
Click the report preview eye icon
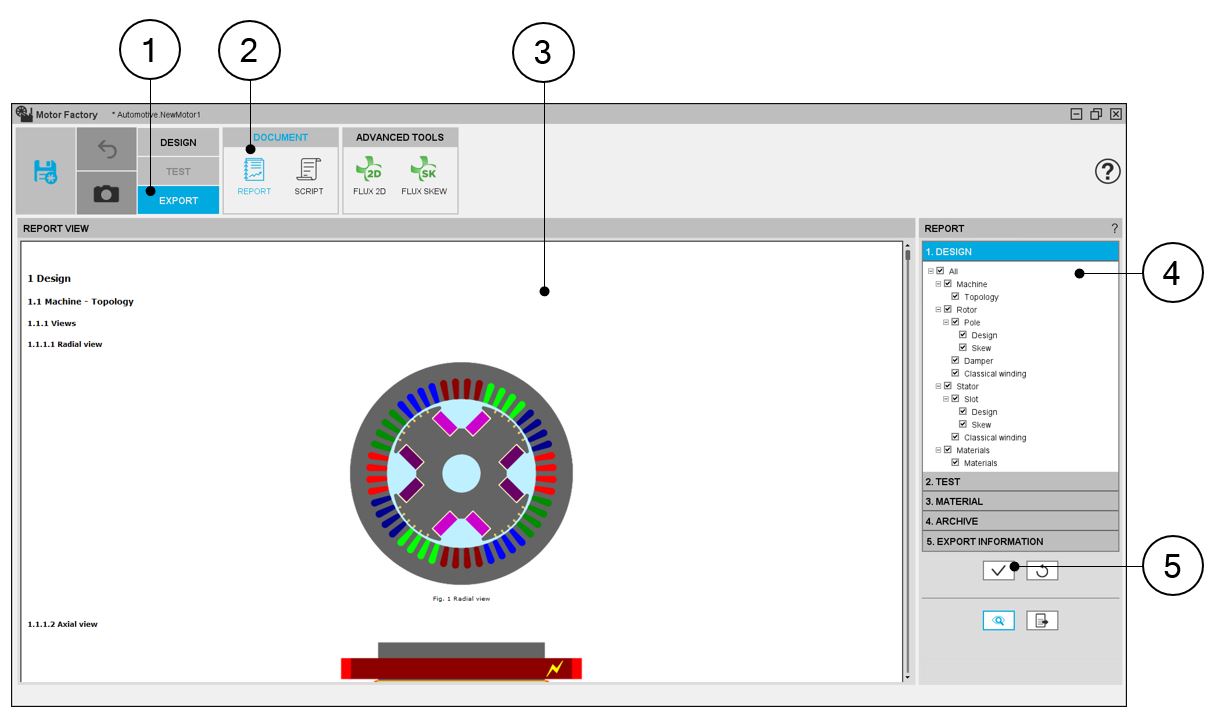998,621
